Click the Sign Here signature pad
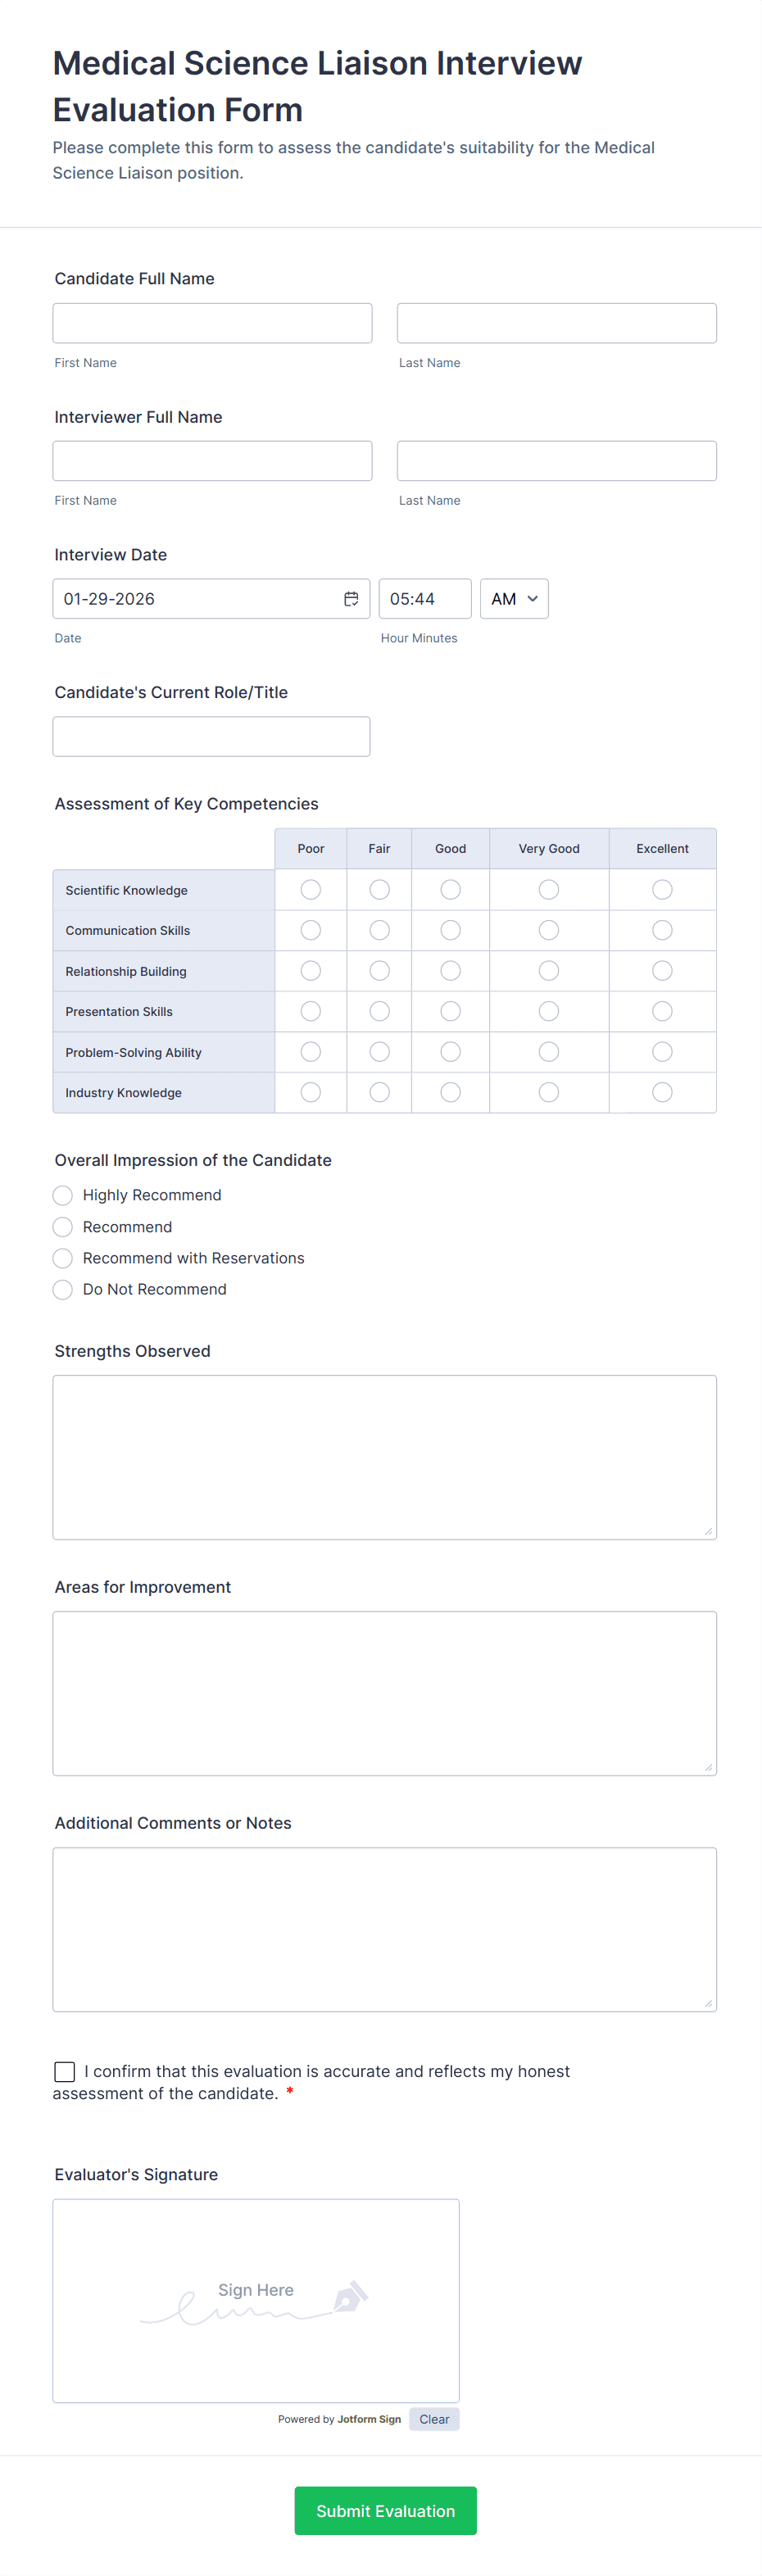This screenshot has width=762, height=2576. [x=256, y=2300]
